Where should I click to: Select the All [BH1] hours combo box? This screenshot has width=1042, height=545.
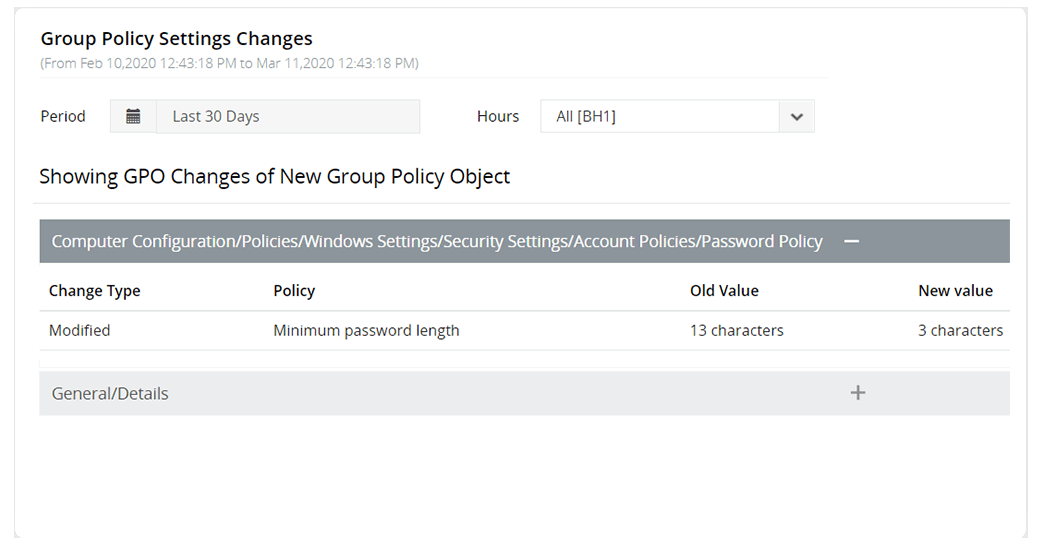660,116
